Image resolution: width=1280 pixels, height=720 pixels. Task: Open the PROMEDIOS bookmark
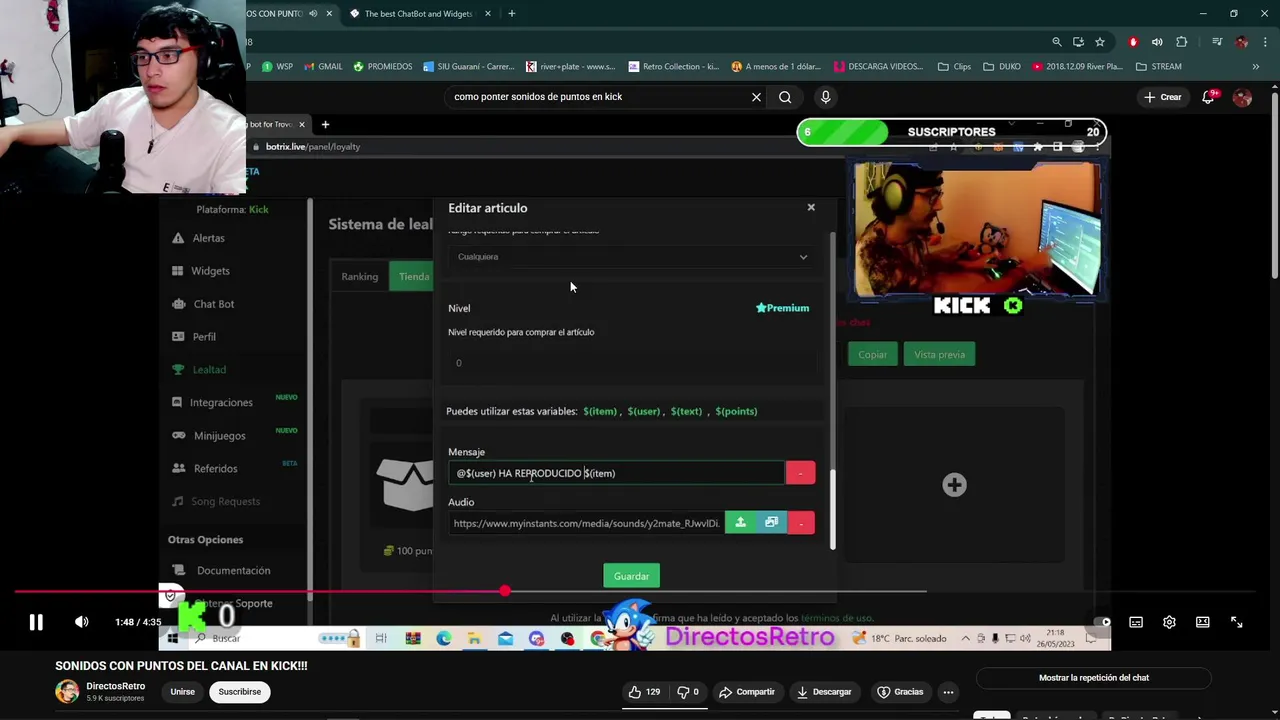click(381, 67)
